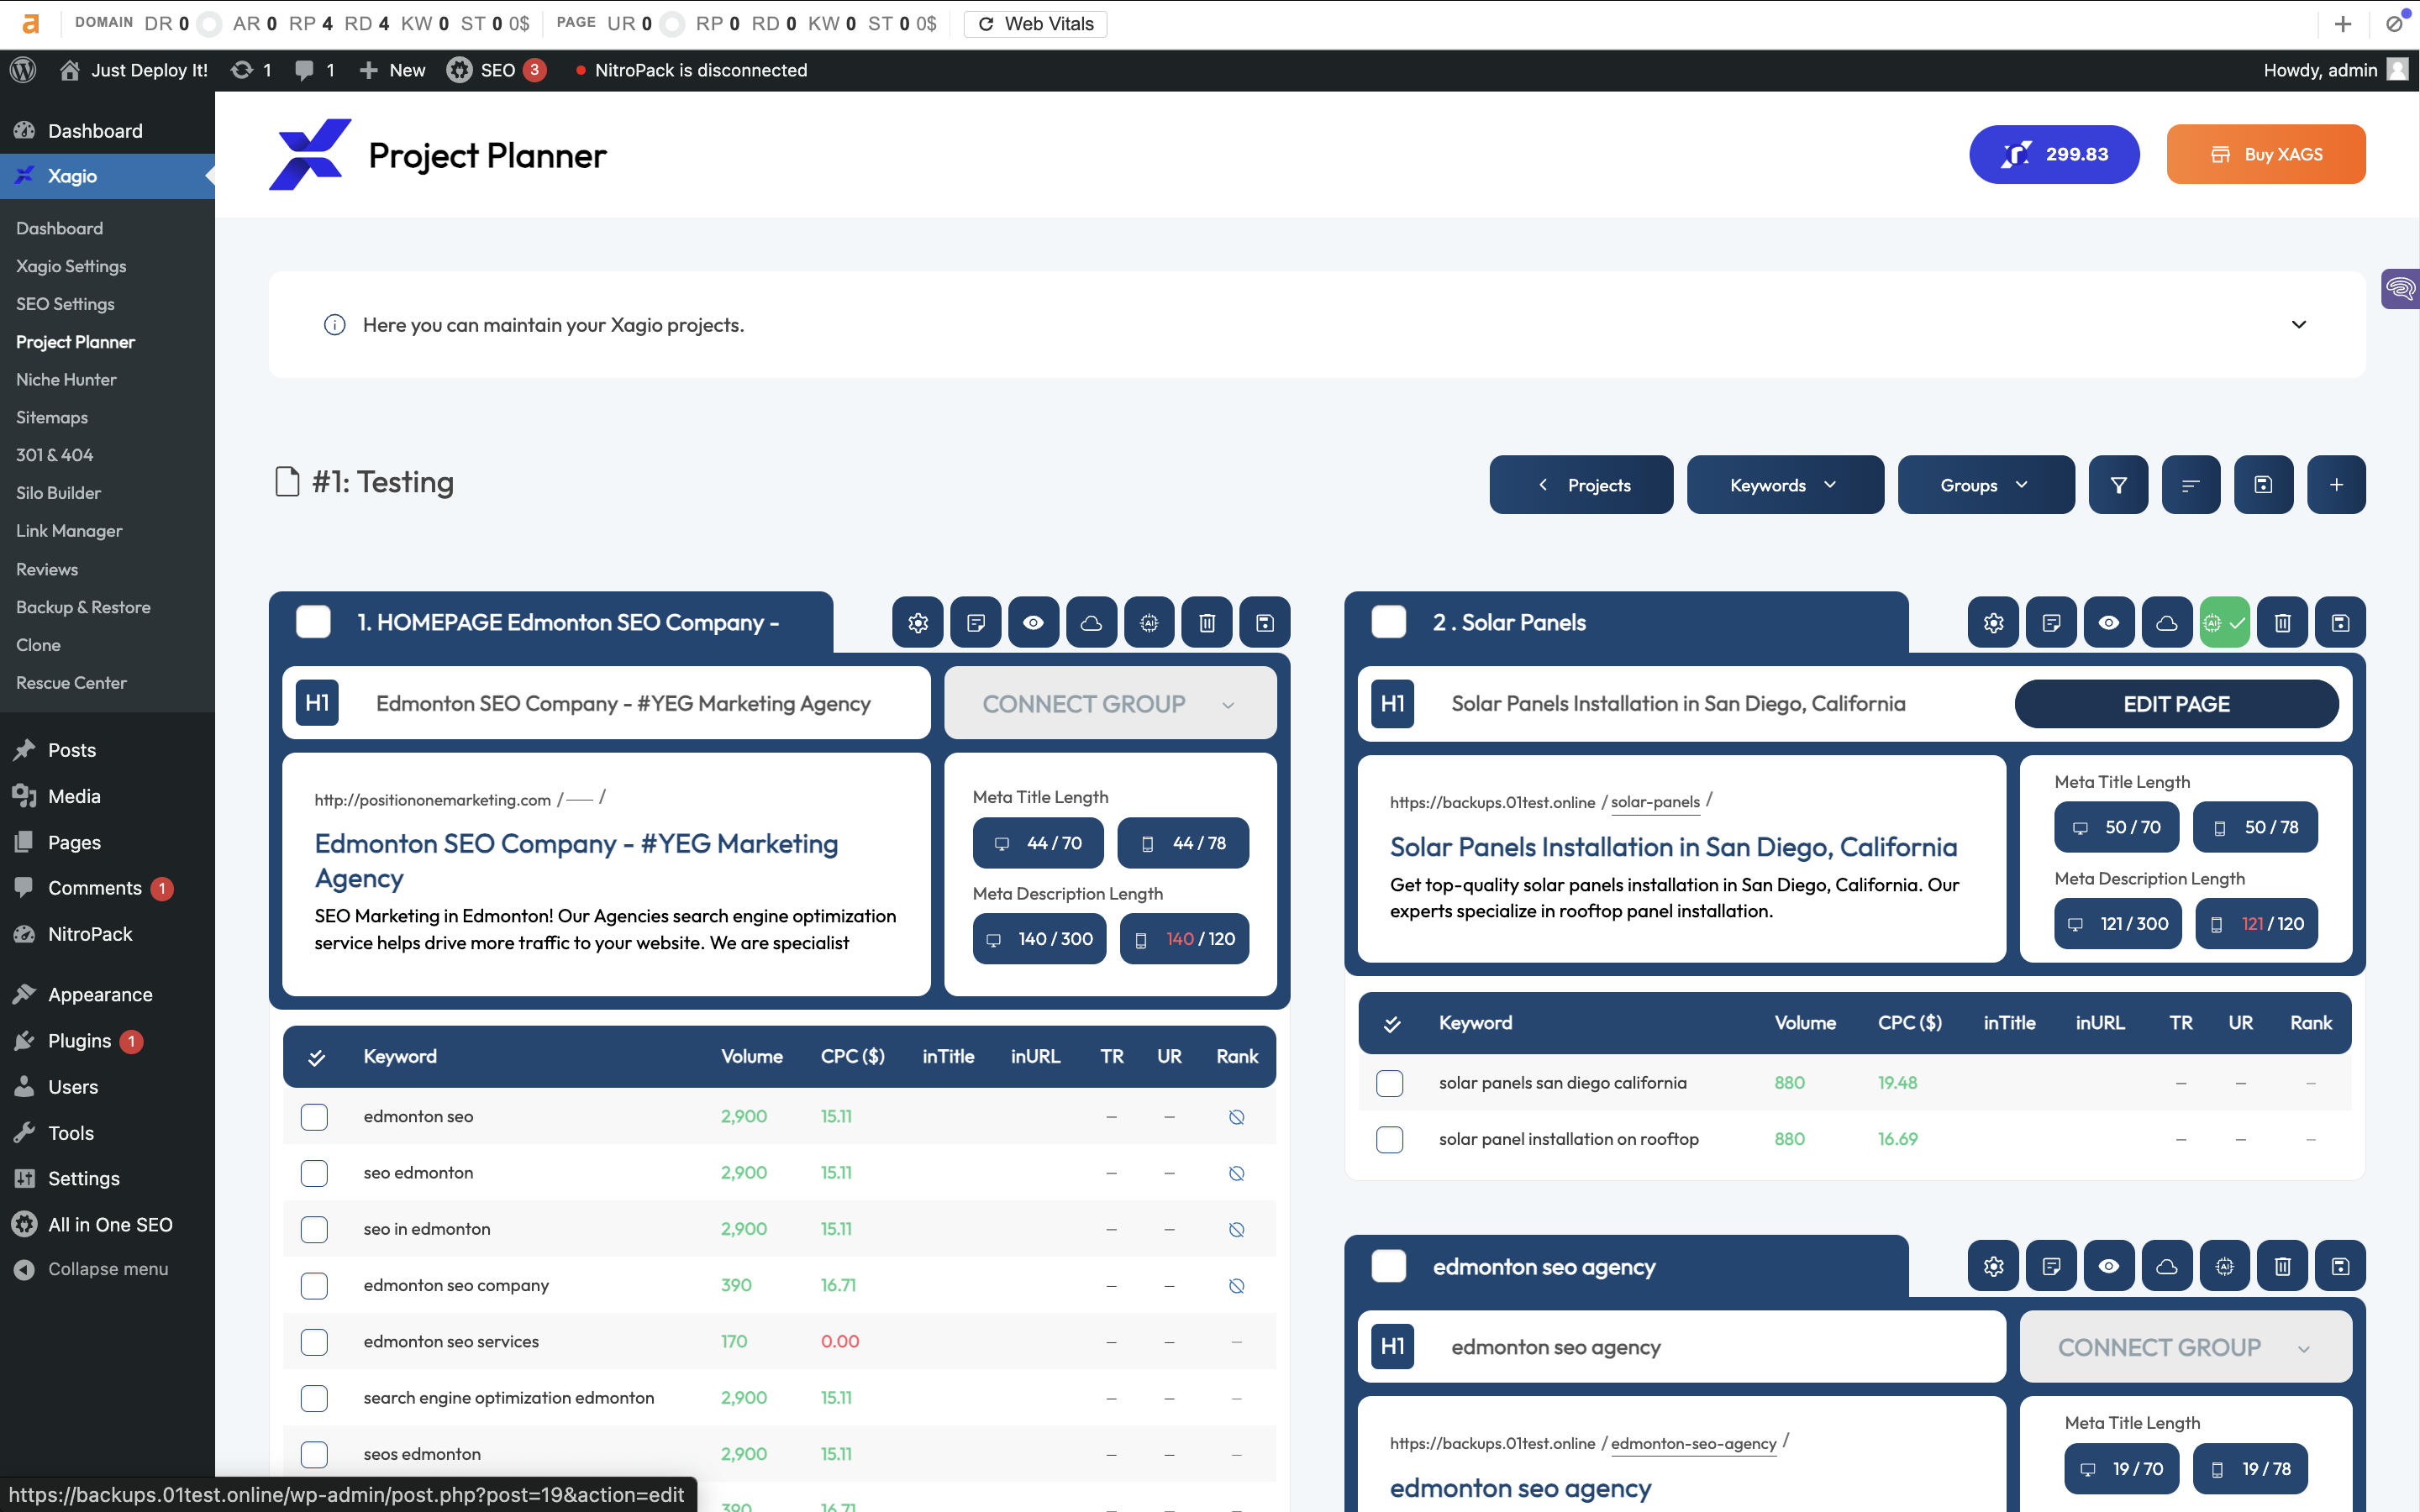Open SEO menu in WordPress admin bar
The width and height of the screenshot is (2420, 1512).
tap(496, 70)
